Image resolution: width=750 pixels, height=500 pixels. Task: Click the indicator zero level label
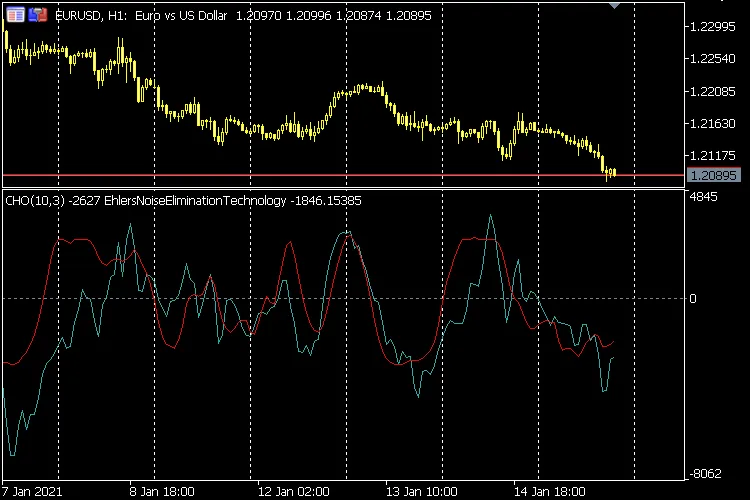point(693,298)
